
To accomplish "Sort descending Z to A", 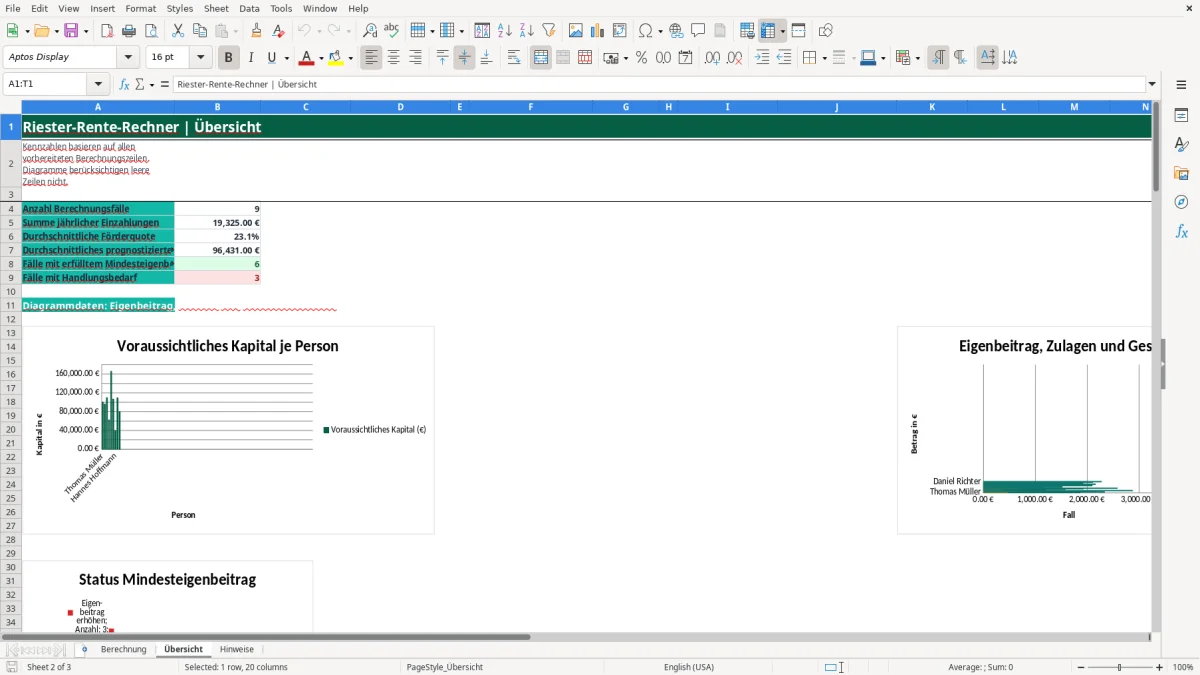I will (526, 31).
